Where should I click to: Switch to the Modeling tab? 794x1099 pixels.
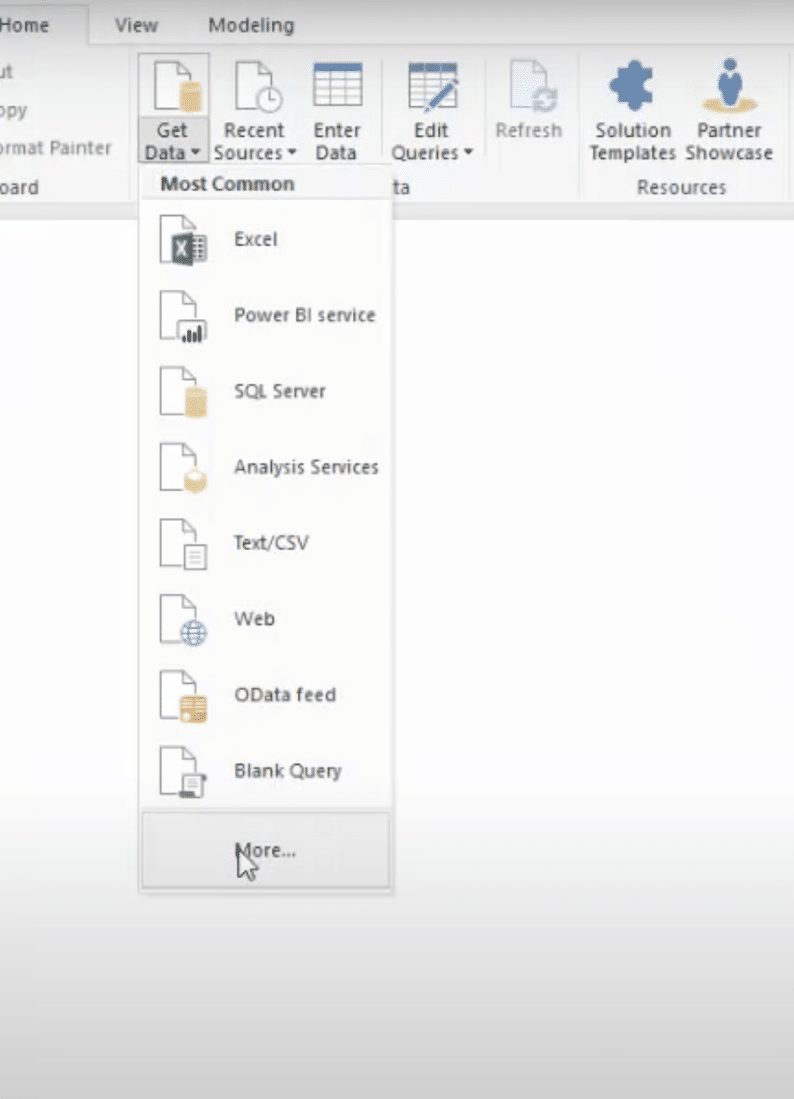tap(251, 25)
